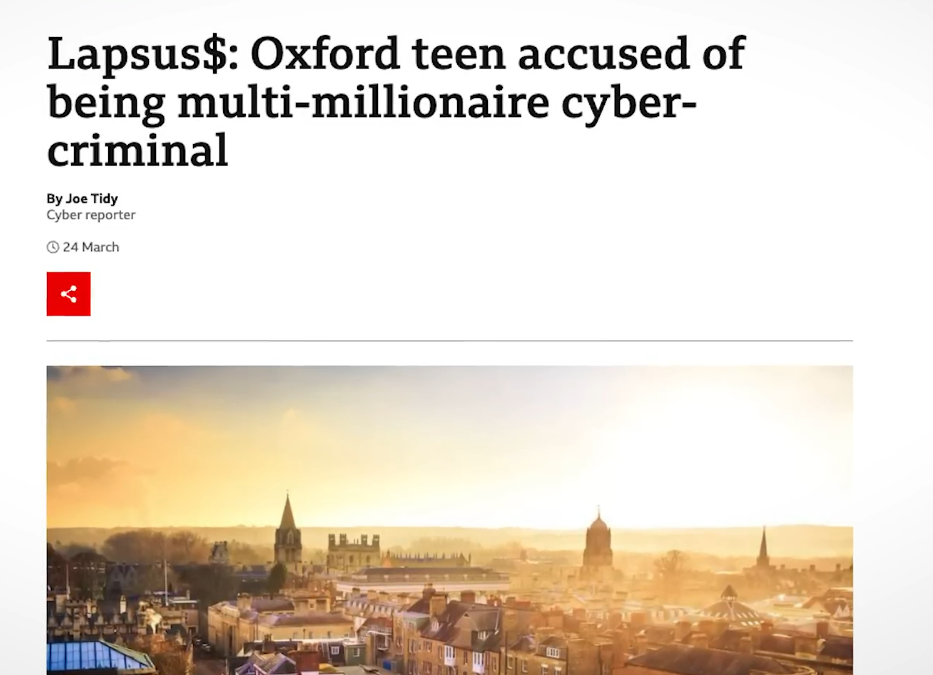Click the battlemented chapel building in photo

pyautogui.click(x=353, y=552)
